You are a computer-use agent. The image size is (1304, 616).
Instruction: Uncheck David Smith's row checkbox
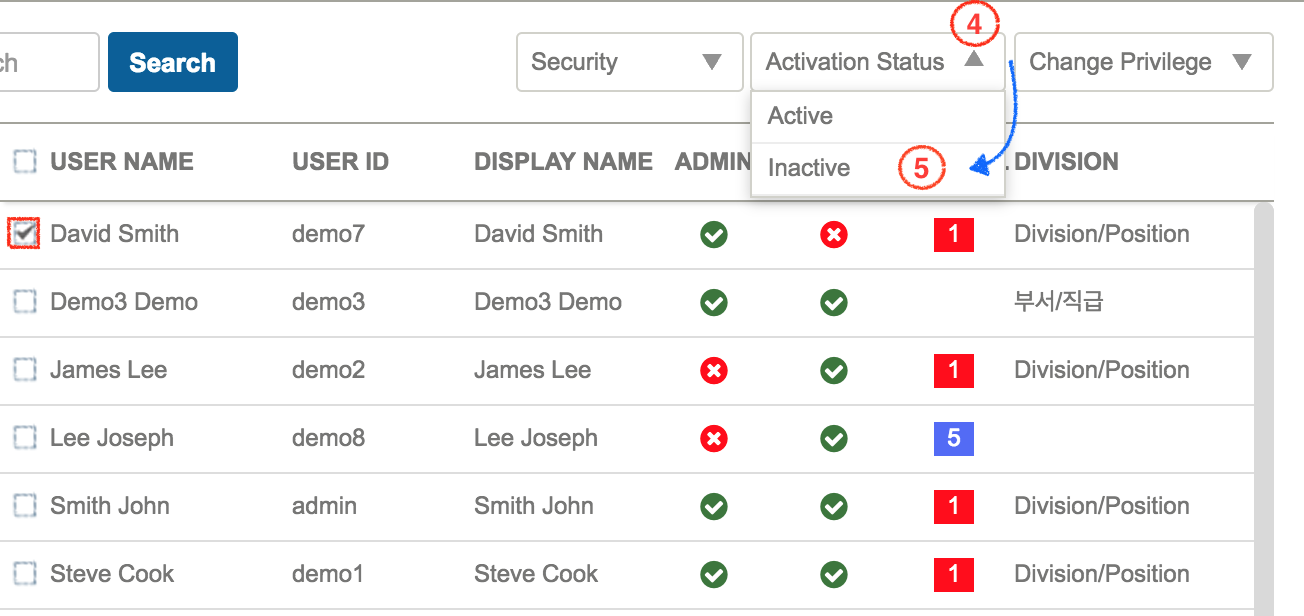tap(25, 233)
